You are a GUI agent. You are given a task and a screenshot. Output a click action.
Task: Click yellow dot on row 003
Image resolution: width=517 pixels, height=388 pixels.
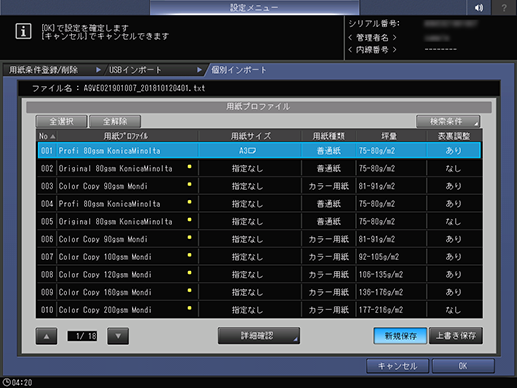click(189, 184)
